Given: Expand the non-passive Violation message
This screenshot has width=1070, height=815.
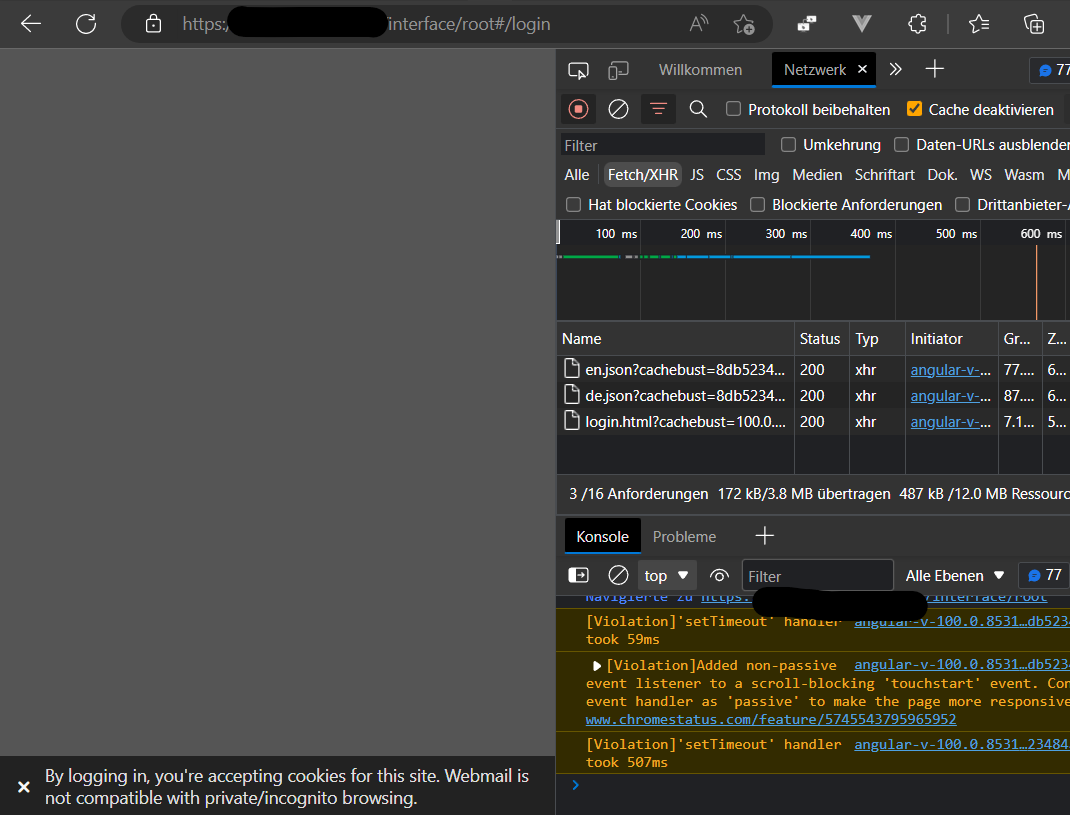Looking at the screenshot, I should (x=597, y=665).
